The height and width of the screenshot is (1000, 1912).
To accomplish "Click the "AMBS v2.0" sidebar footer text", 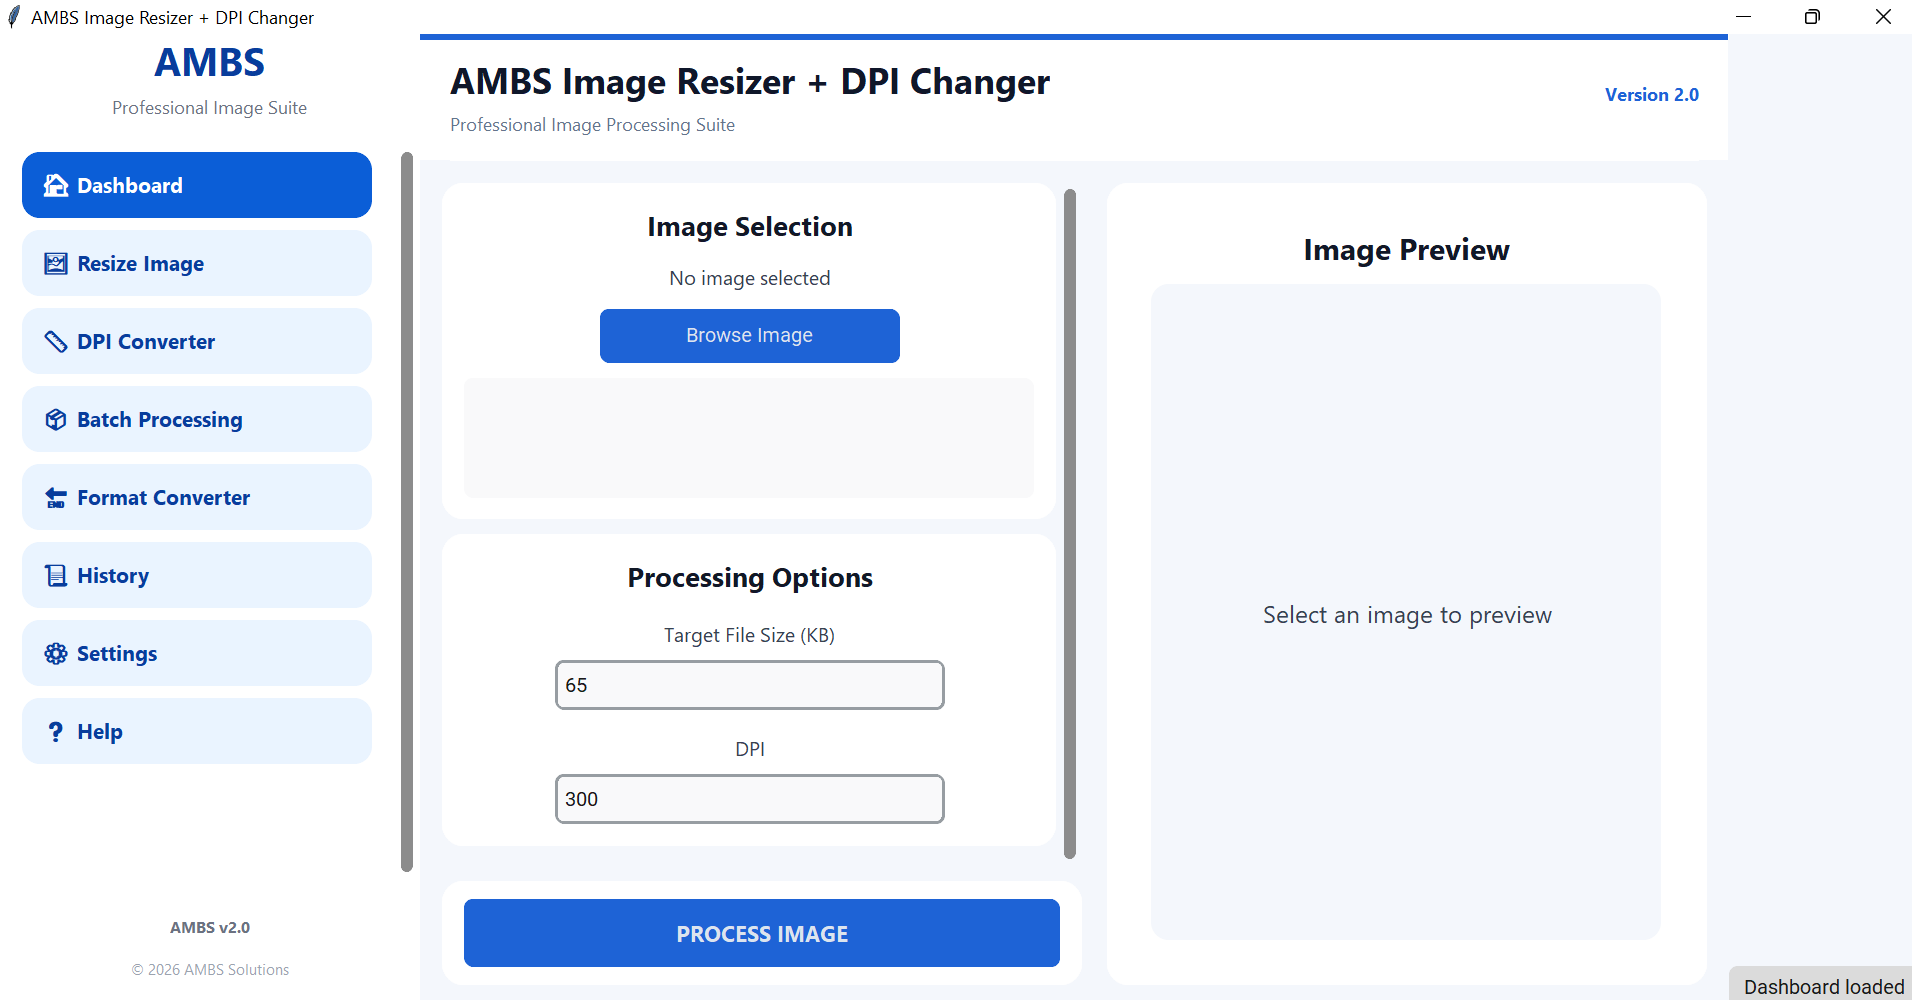I will click(x=210, y=928).
